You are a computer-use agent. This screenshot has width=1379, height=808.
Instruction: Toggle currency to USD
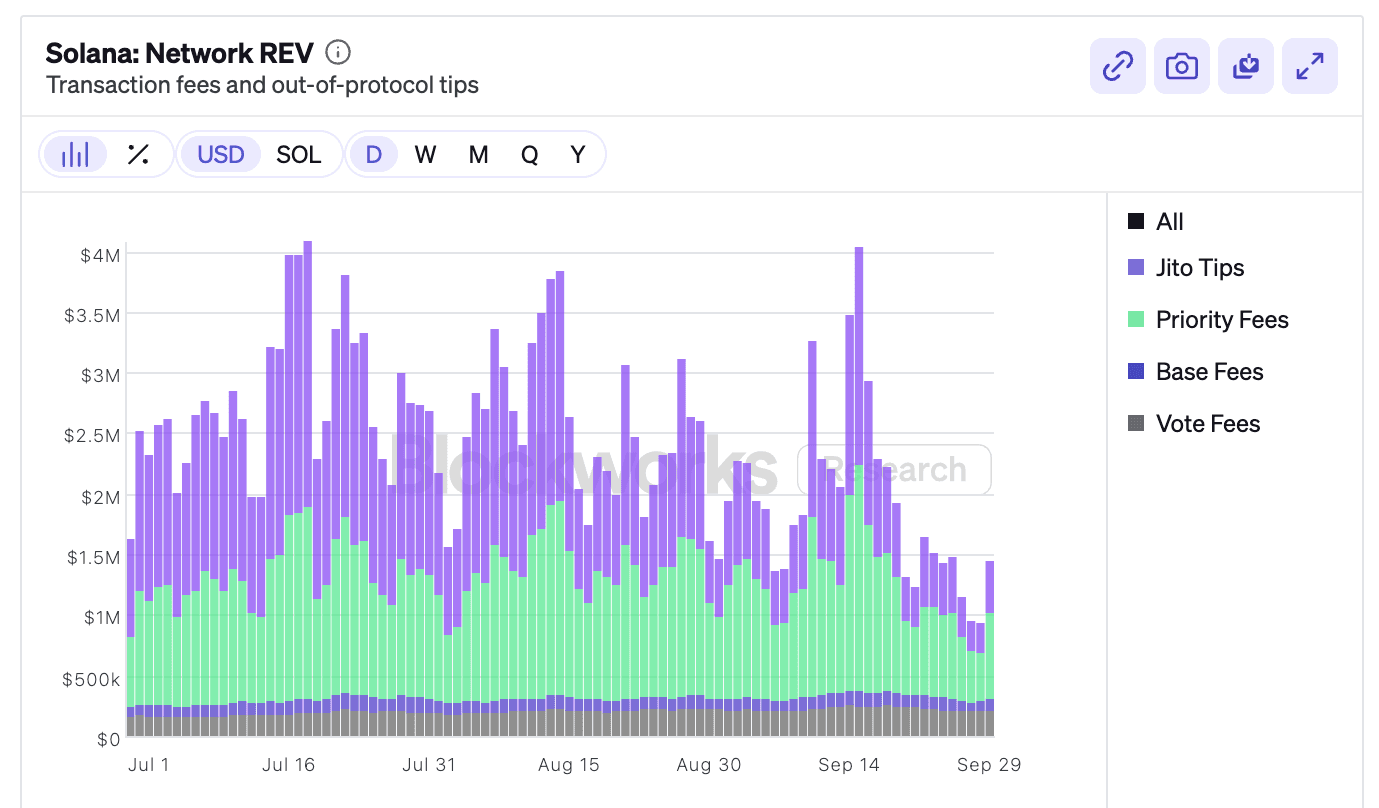221,154
